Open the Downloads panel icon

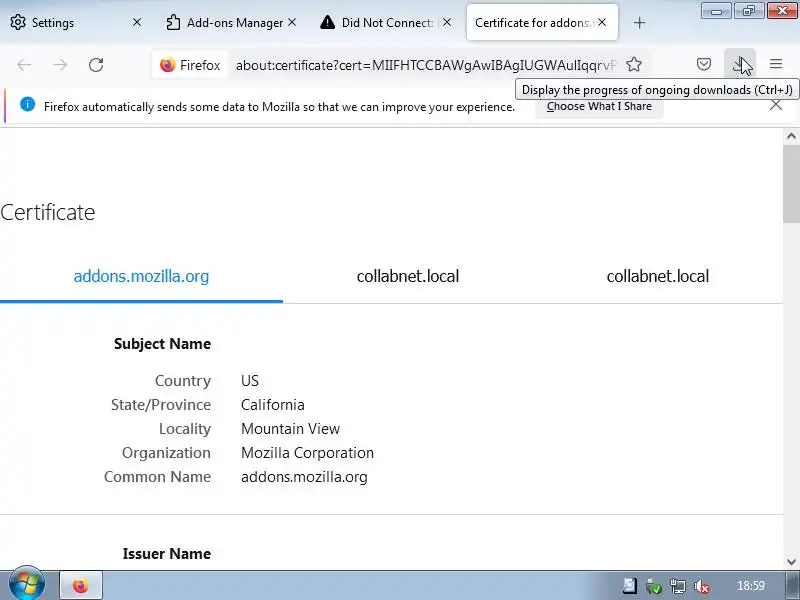[739, 64]
